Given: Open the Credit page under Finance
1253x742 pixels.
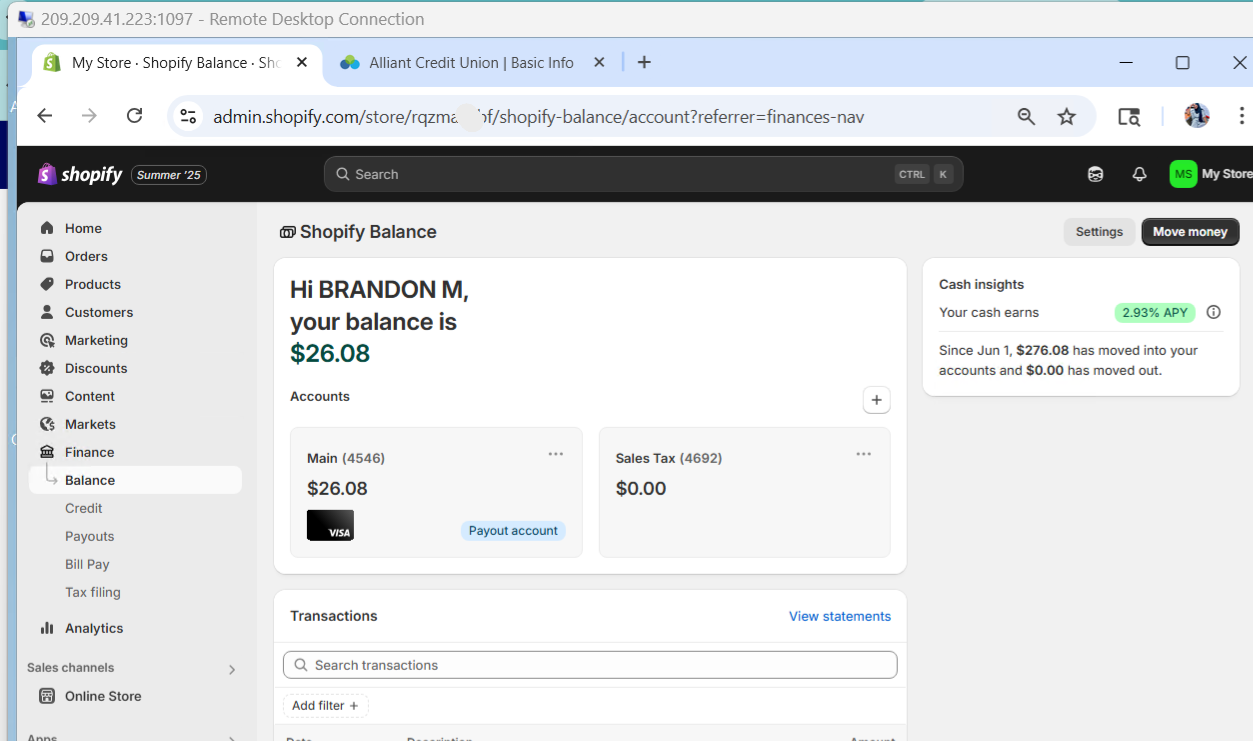Looking at the screenshot, I should pos(84,508).
